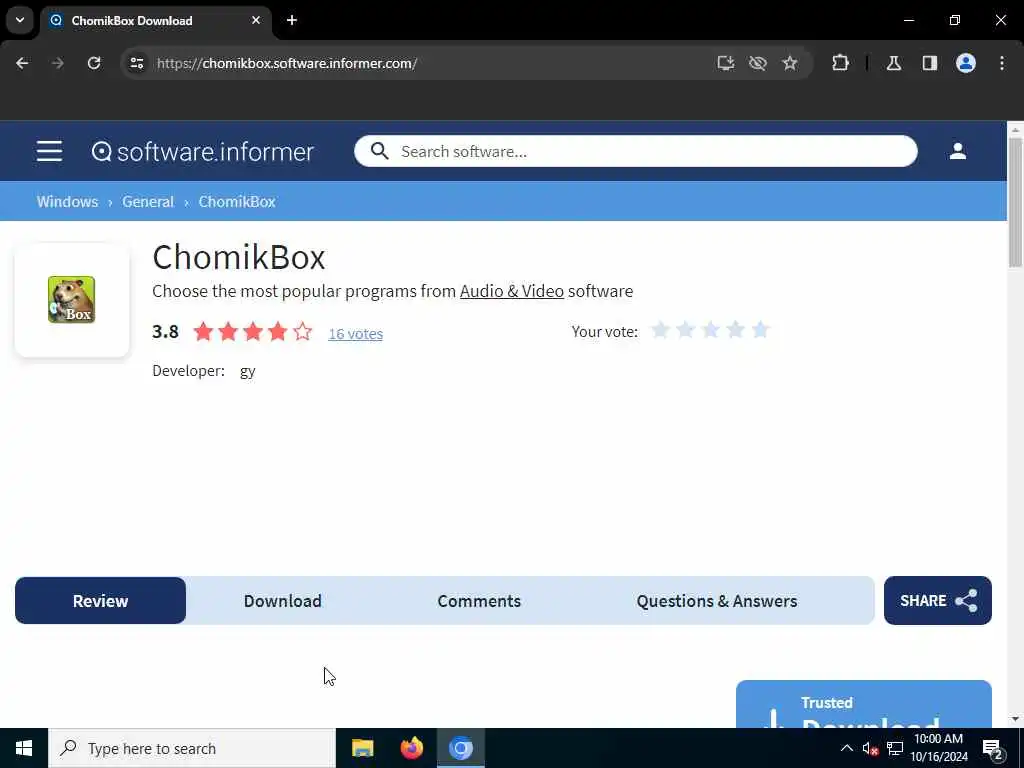Click the 3.8 rating value
1024x768 pixels.
(x=165, y=332)
